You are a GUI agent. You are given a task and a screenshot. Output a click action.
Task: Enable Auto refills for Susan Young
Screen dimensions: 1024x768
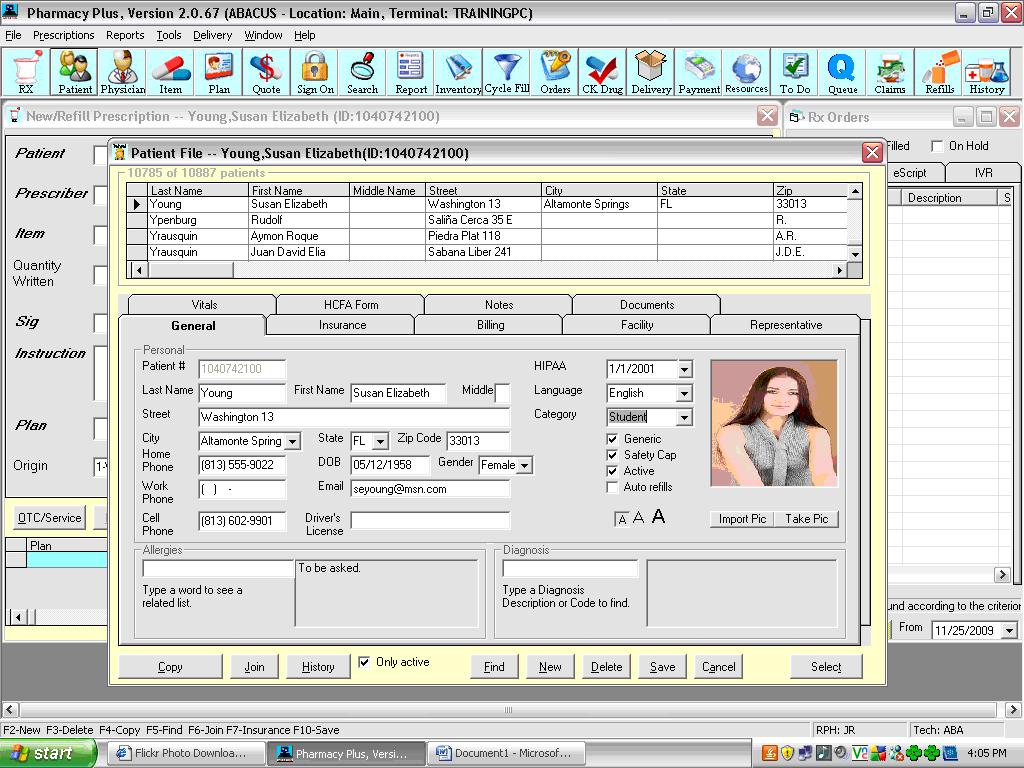[x=614, y=487]
